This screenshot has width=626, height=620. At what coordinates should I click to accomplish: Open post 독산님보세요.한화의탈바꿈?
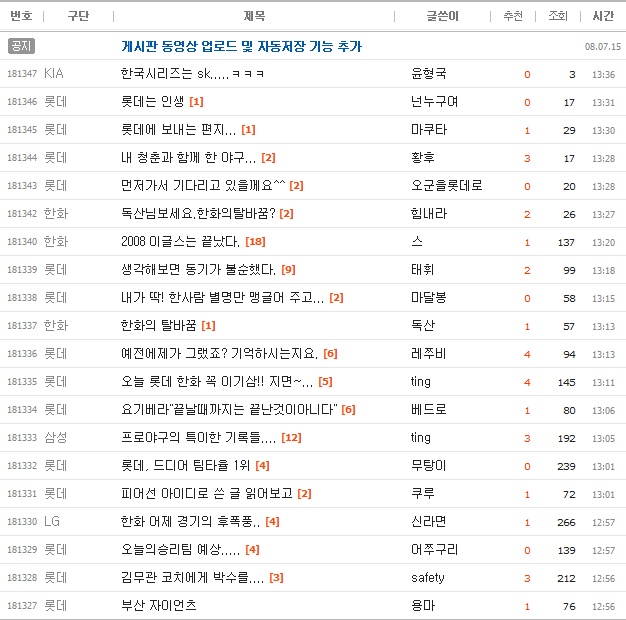click(198, 213)
